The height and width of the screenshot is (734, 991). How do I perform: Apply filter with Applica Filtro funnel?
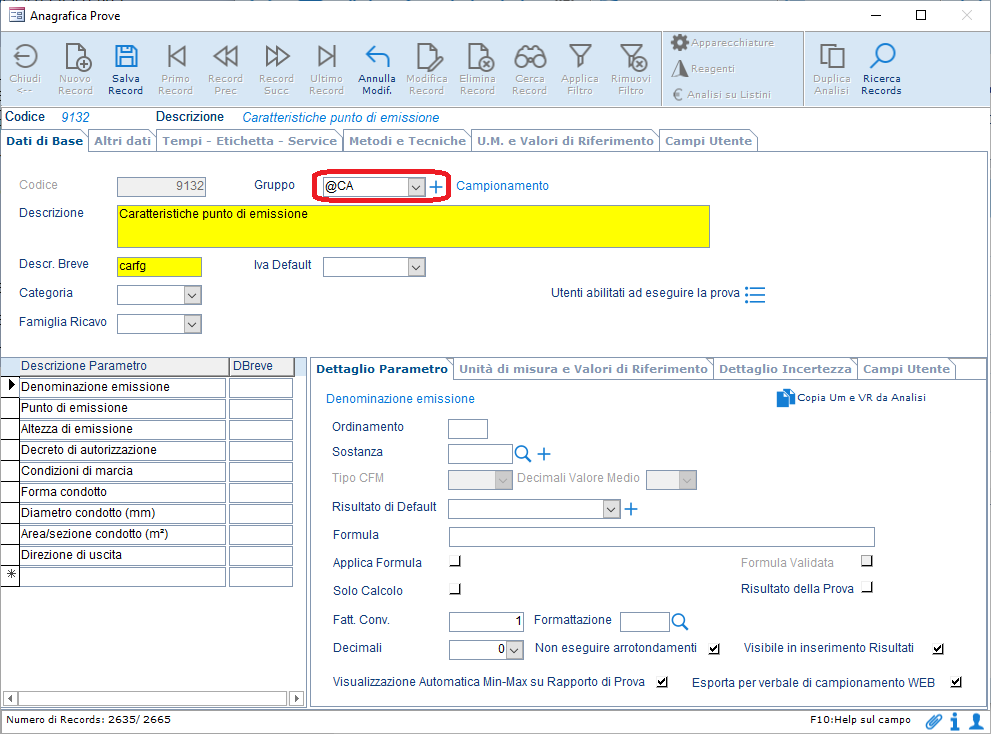coord(580,69)
